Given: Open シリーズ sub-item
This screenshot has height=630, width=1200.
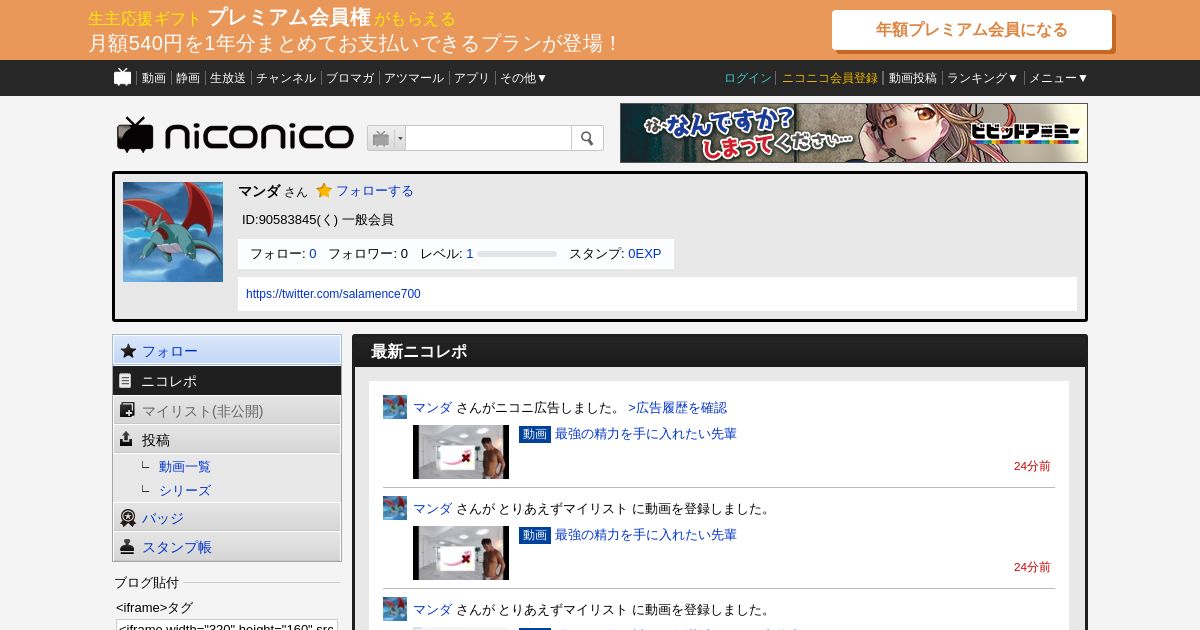Looking at the screenshot, I should (x=185, y=491).
